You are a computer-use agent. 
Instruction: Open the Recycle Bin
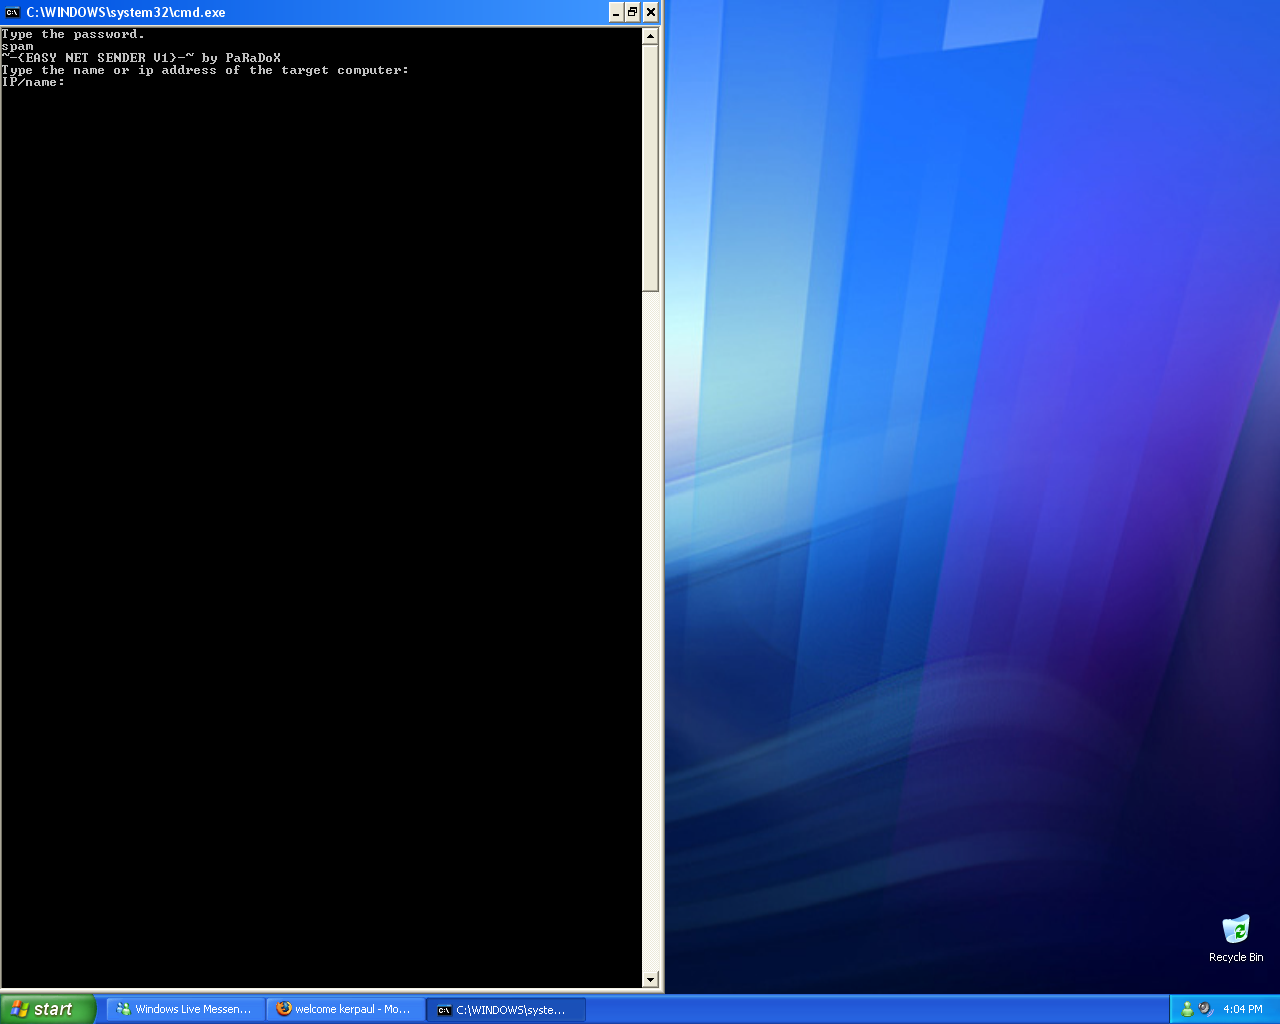pos(1236,930)
